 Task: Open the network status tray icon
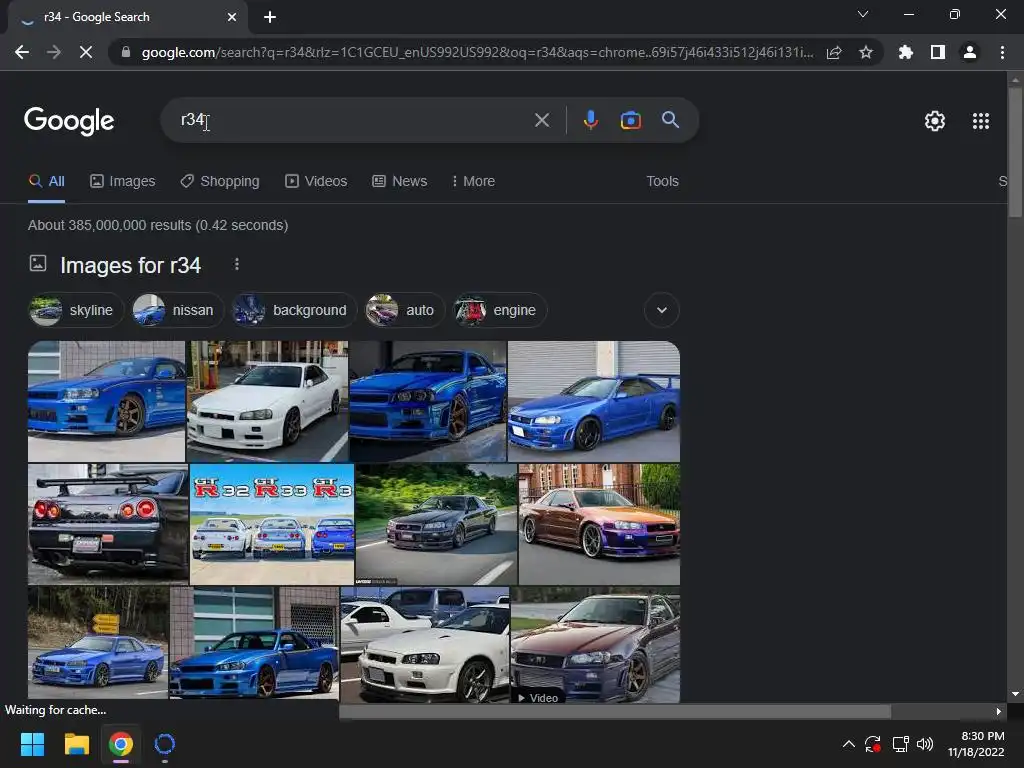click(901, 744)
